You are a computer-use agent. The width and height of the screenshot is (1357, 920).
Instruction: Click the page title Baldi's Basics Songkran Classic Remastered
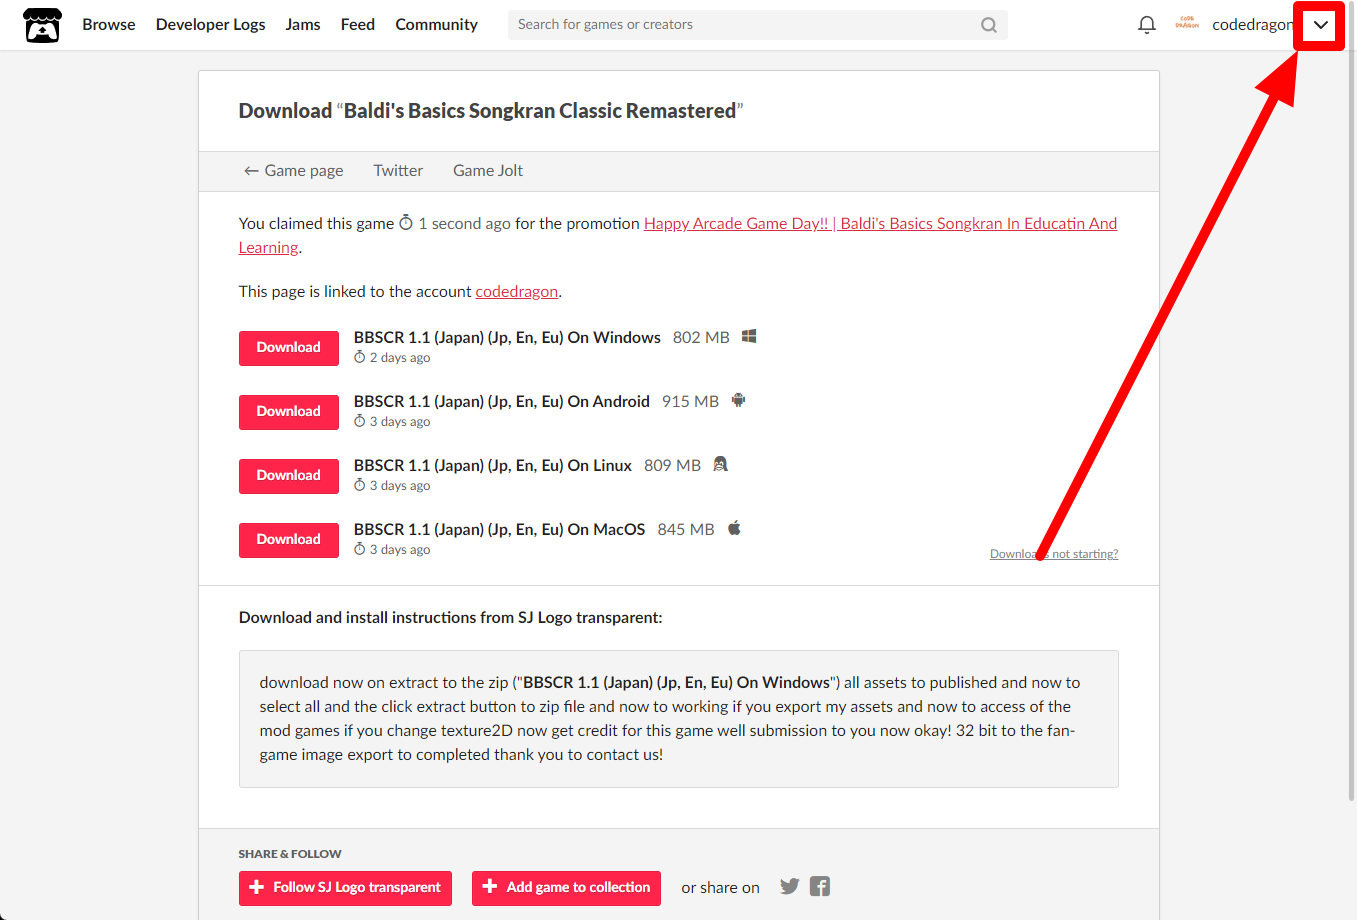pyautogui.click(x=540, y=111)
